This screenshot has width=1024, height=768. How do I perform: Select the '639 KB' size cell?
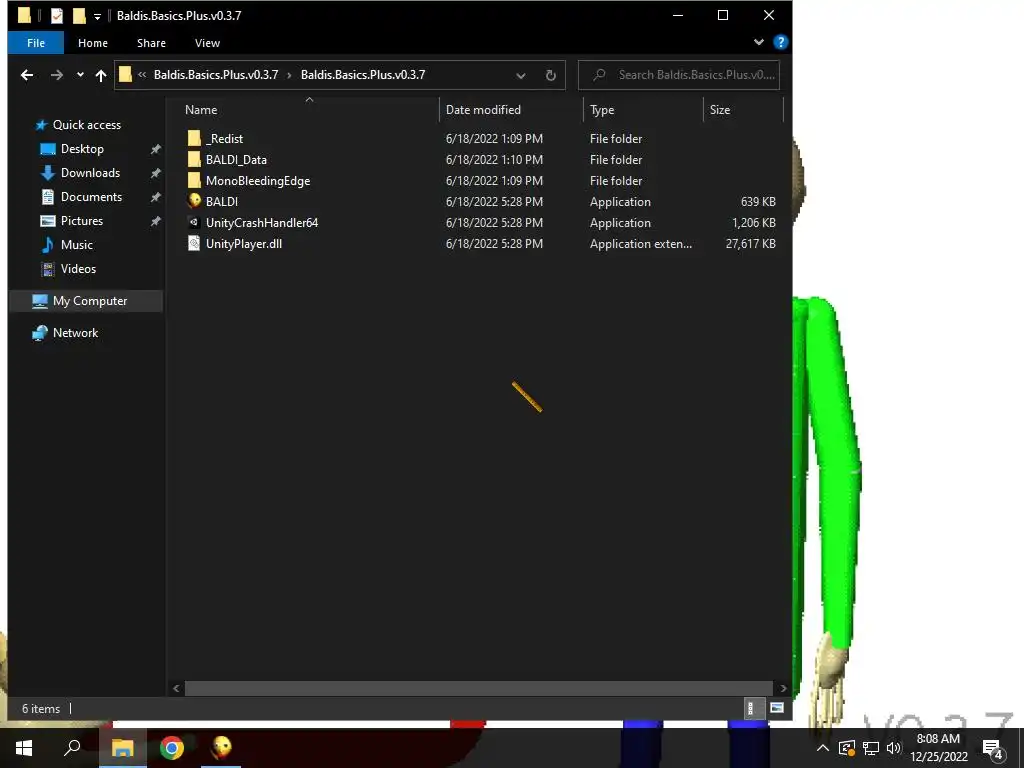tap(758, 202)
